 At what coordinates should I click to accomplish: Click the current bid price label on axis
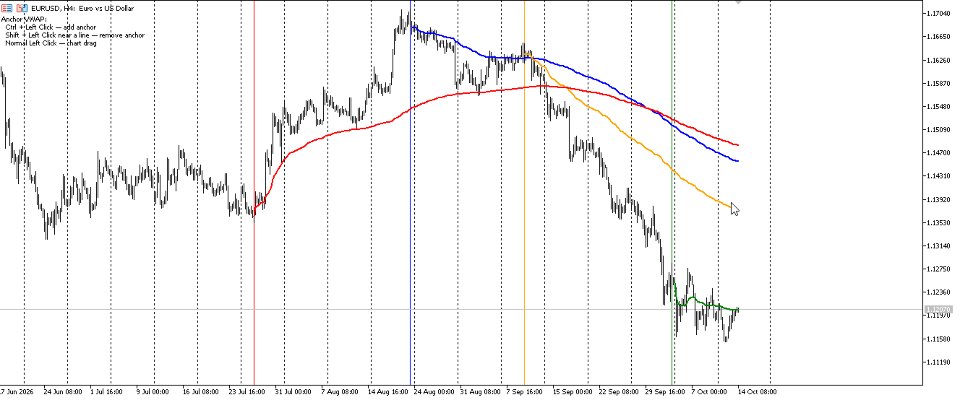pyautogui.click(x=937, y=310)
